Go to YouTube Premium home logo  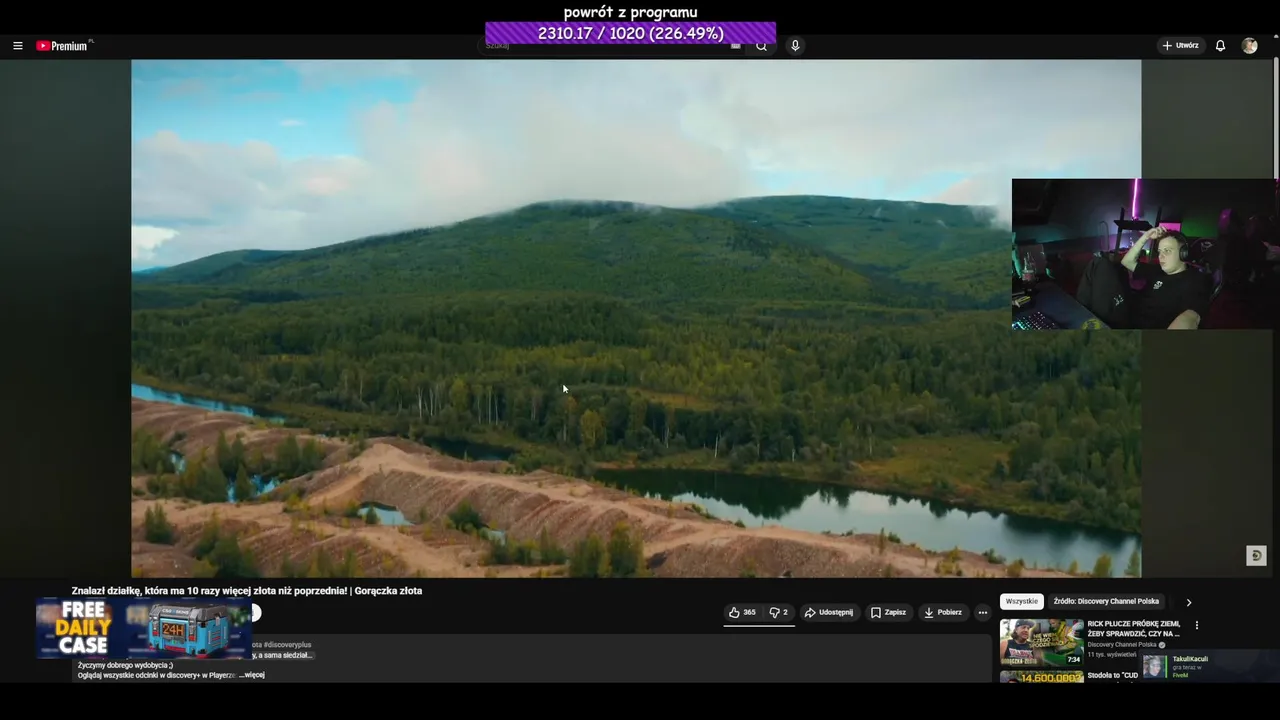64,46
